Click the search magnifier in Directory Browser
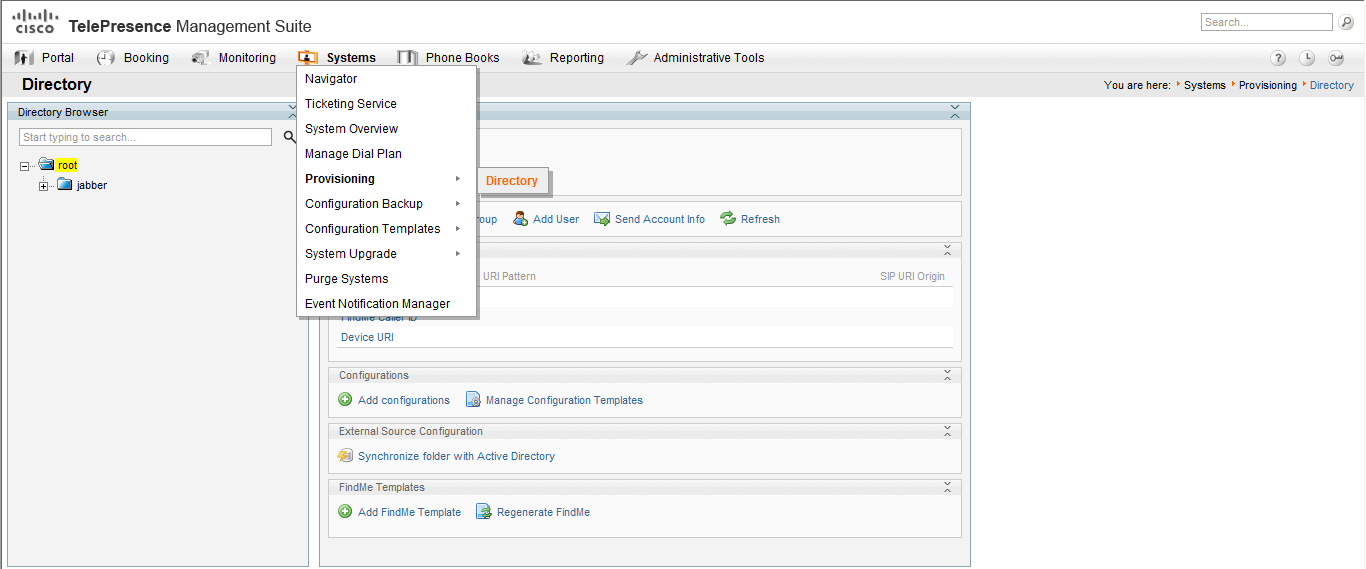This screenshot has height=569, width=1366. (x=289, y=137)
